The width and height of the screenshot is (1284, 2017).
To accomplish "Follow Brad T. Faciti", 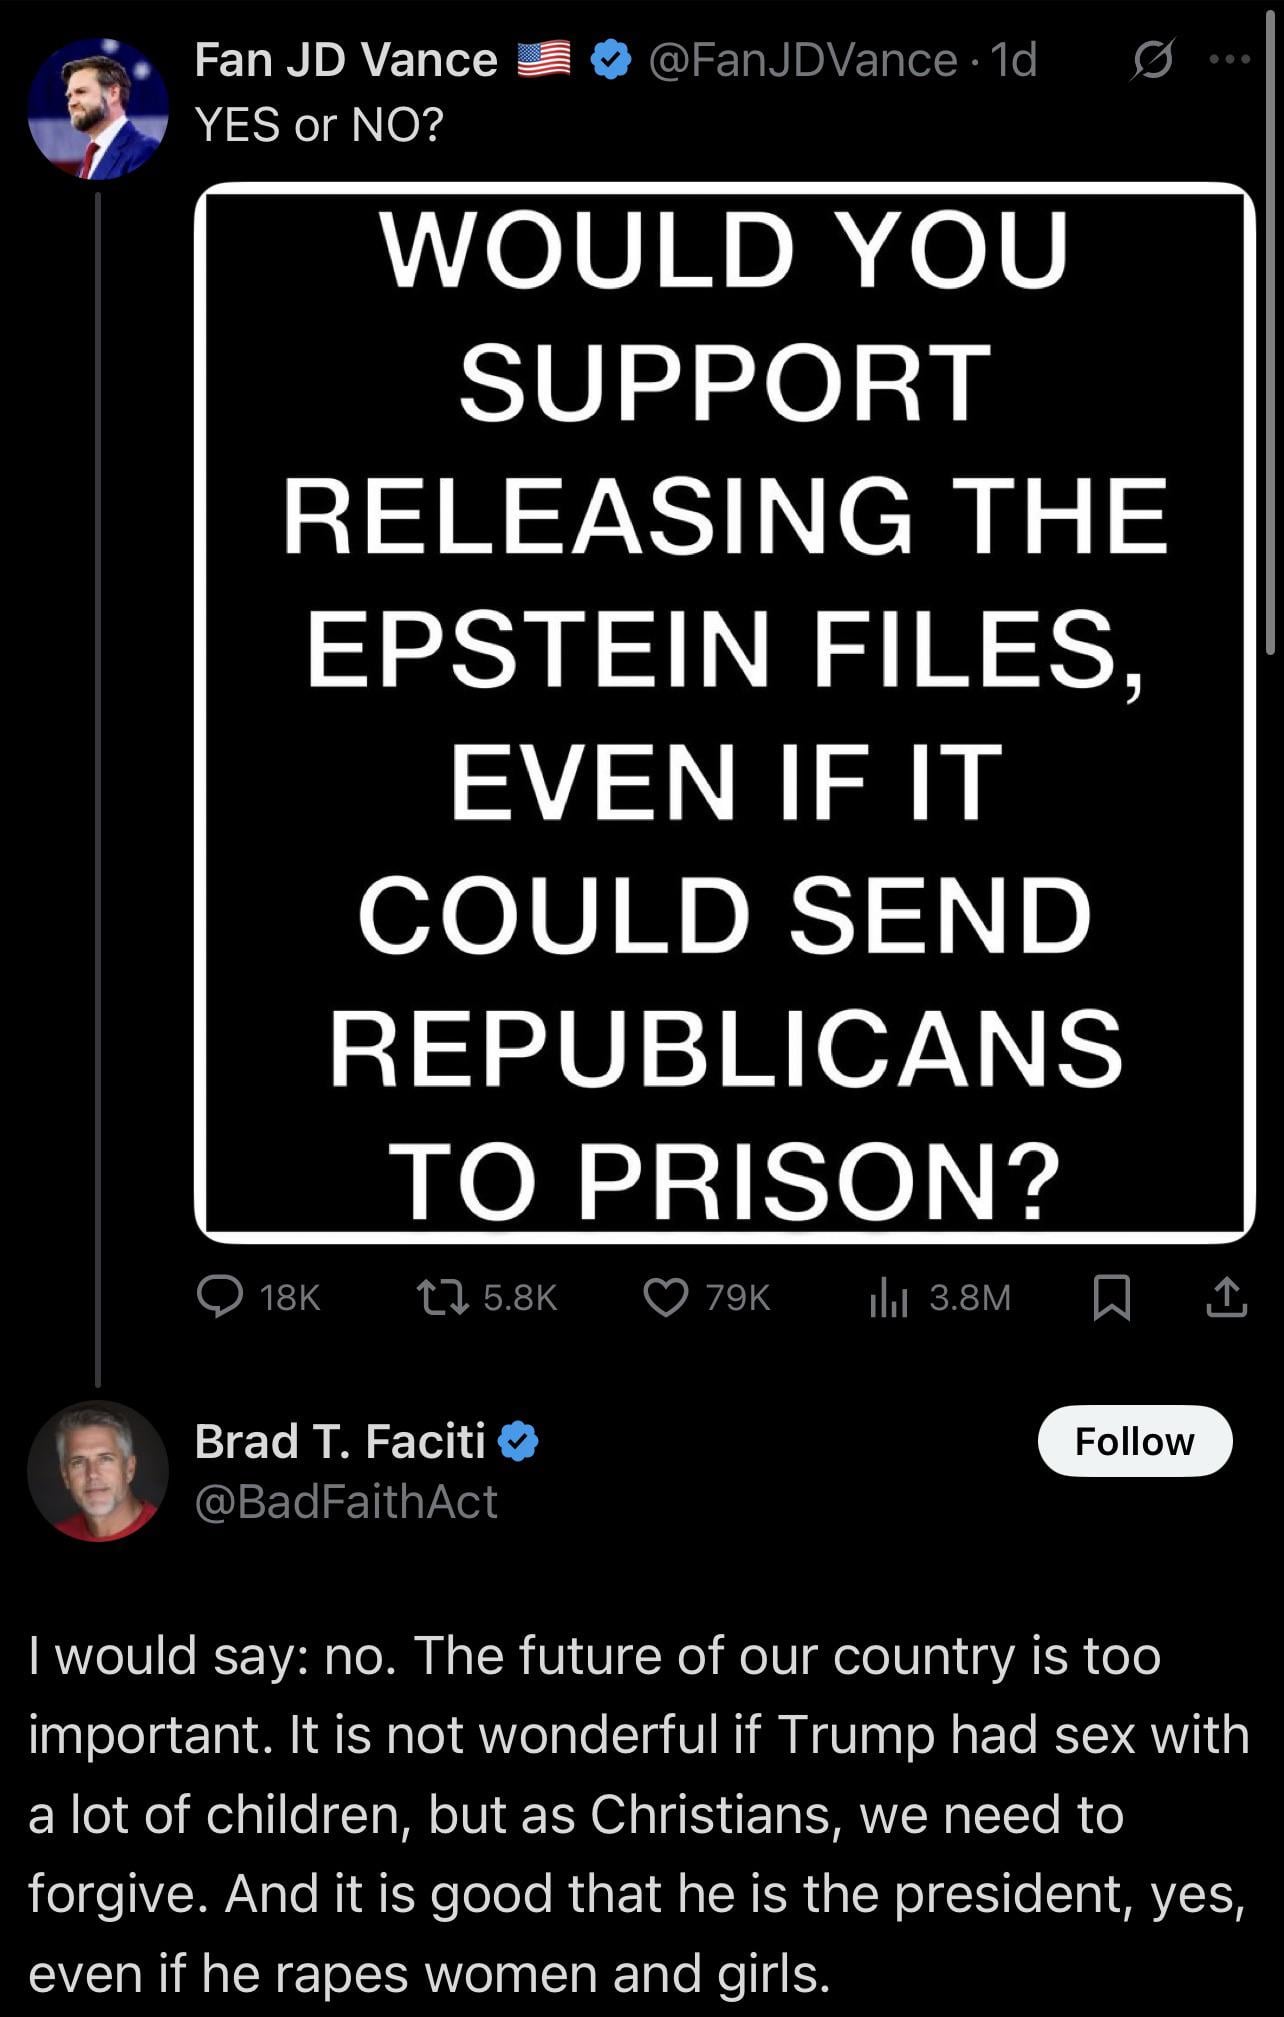I will pyautogui.click(x=1135, y=1441).
